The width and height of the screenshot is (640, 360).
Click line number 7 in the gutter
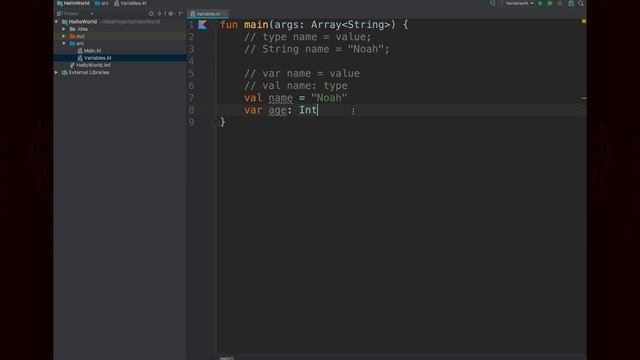191,98
